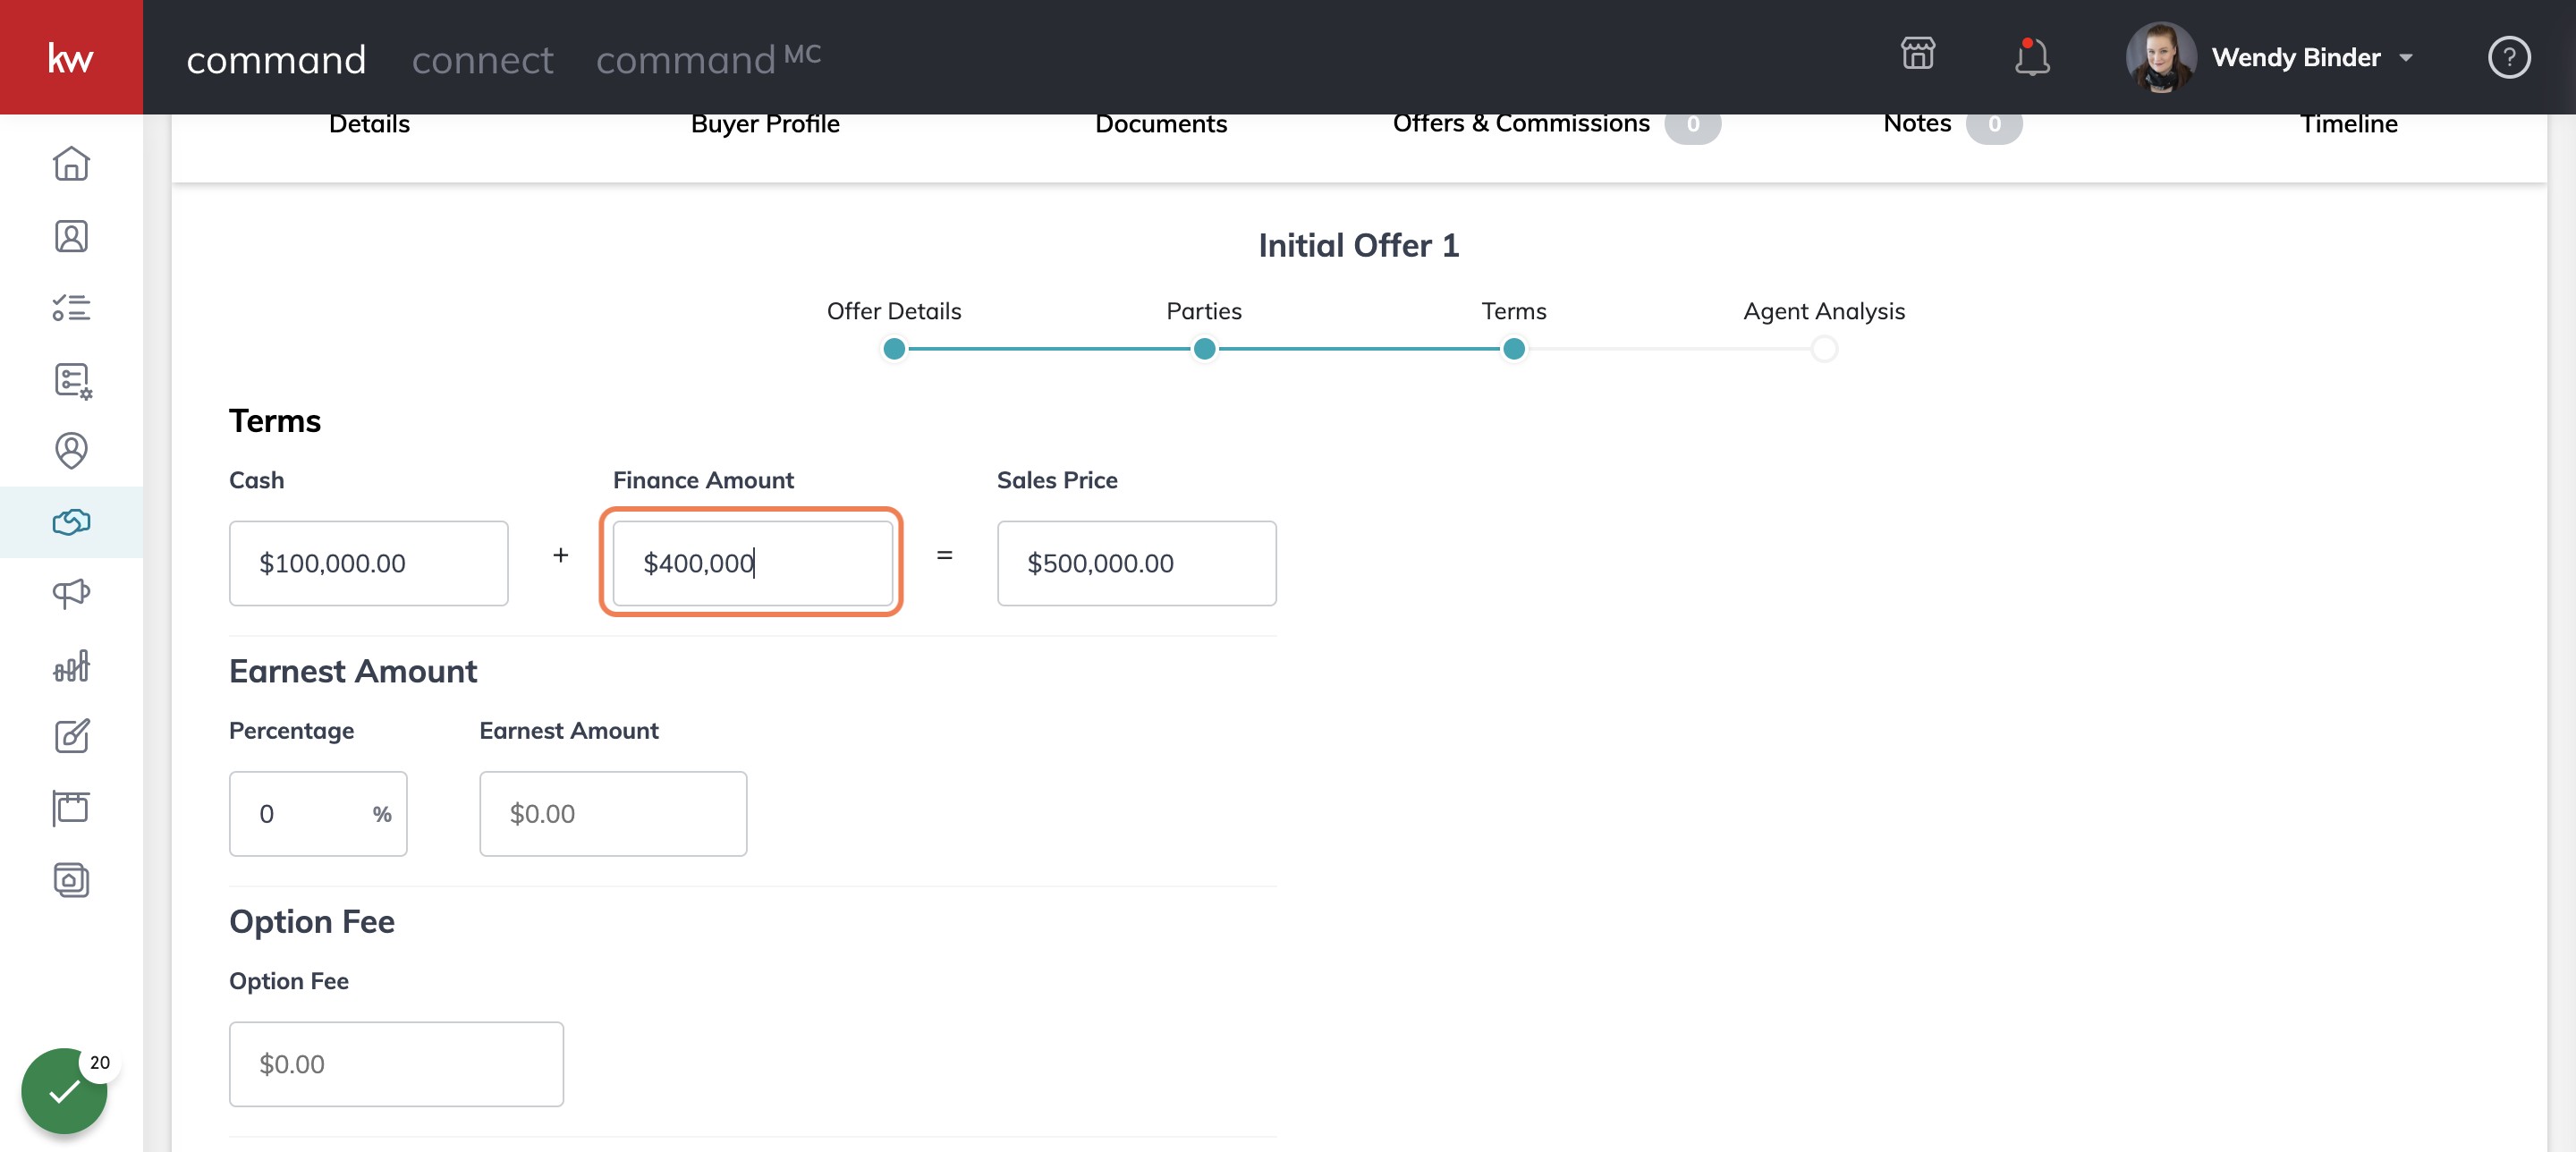The image size is (2576, 1152).
Task: Open the calendar icon in sidebar
Action: [71, 808]
